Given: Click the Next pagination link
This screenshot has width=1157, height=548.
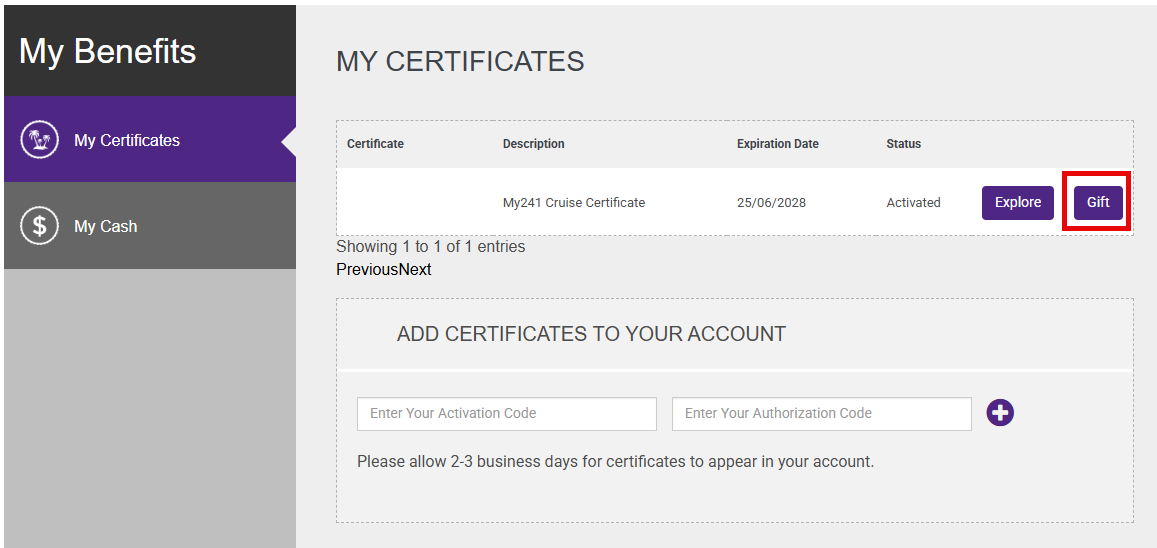Looking at the screenshot, I should (415, 269).
